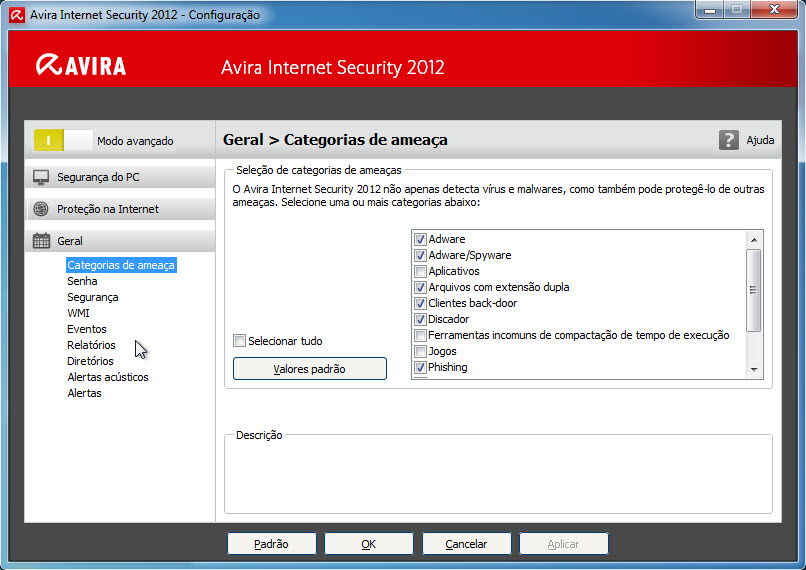Click the Valores padrão button
Viewport: 806px width, 570px height.
(310, 369)
